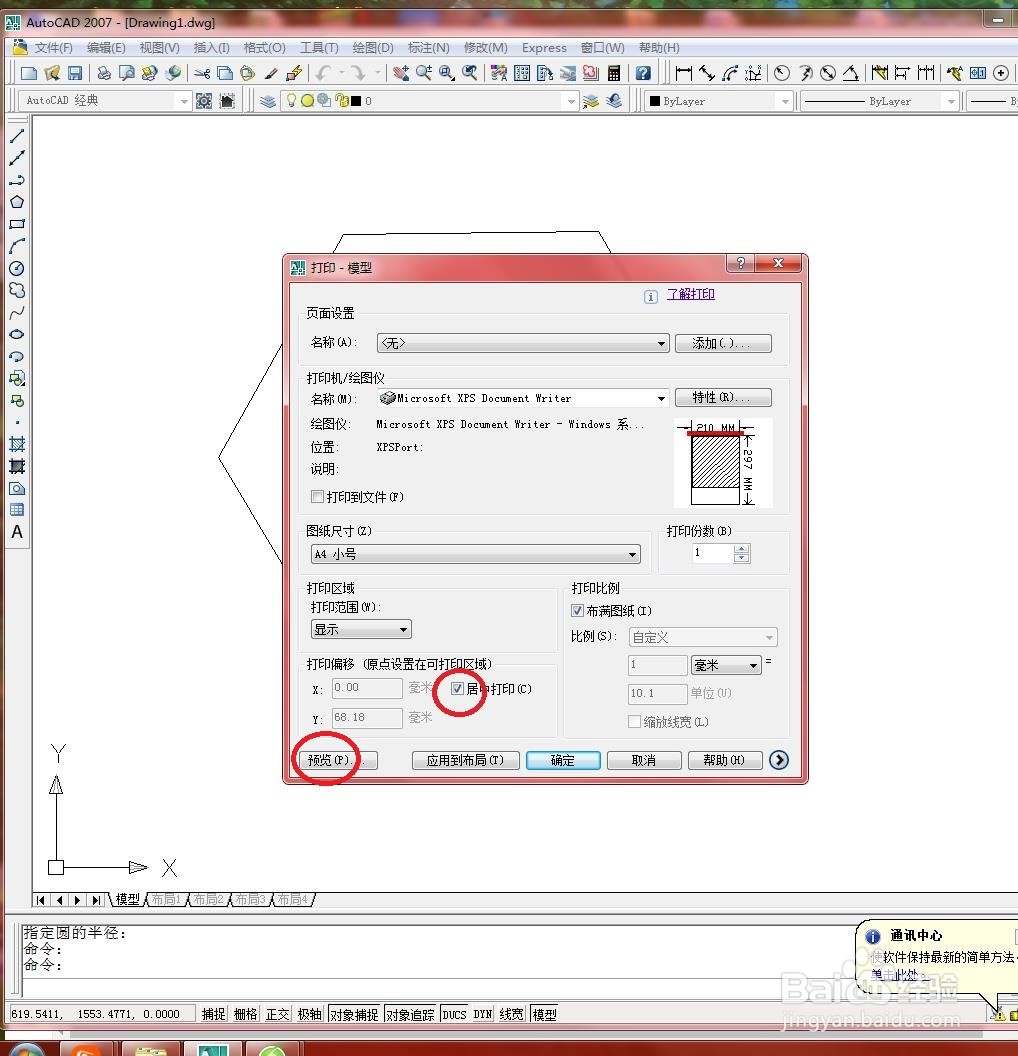This screenshot has height=1056, width=1018.
Task: Click the Plot printer icon
Action: [104, 73]
